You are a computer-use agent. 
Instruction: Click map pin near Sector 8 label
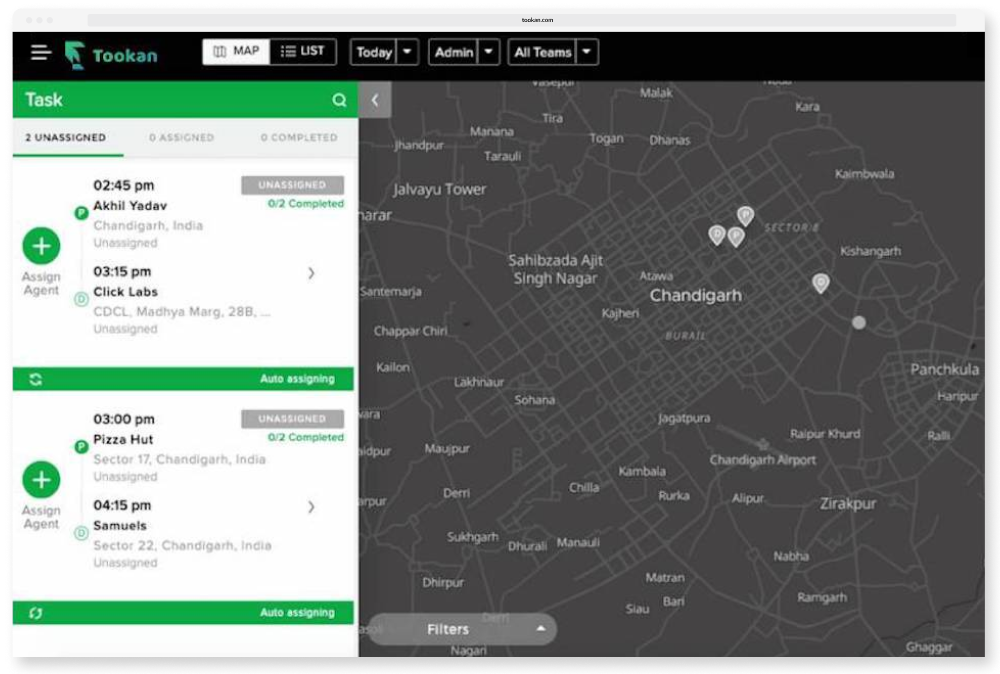pyautogui.click(x=745, y=216)
